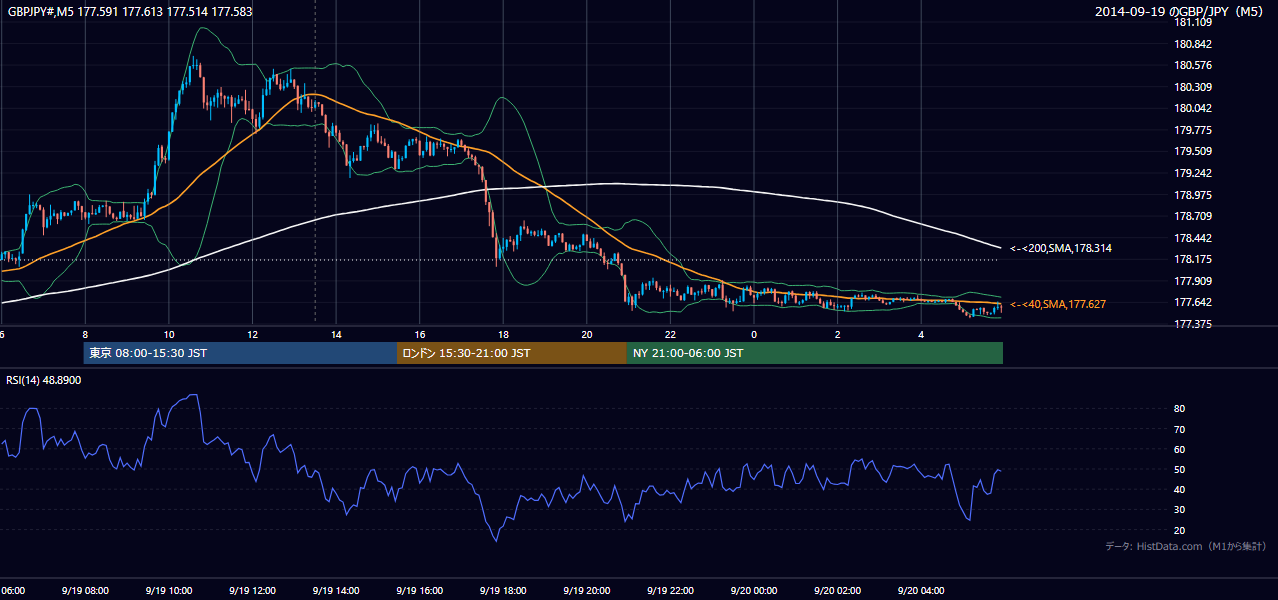Click price level 178.975 on the axis
The image size is (1278, 600).
click(1193, 195)
